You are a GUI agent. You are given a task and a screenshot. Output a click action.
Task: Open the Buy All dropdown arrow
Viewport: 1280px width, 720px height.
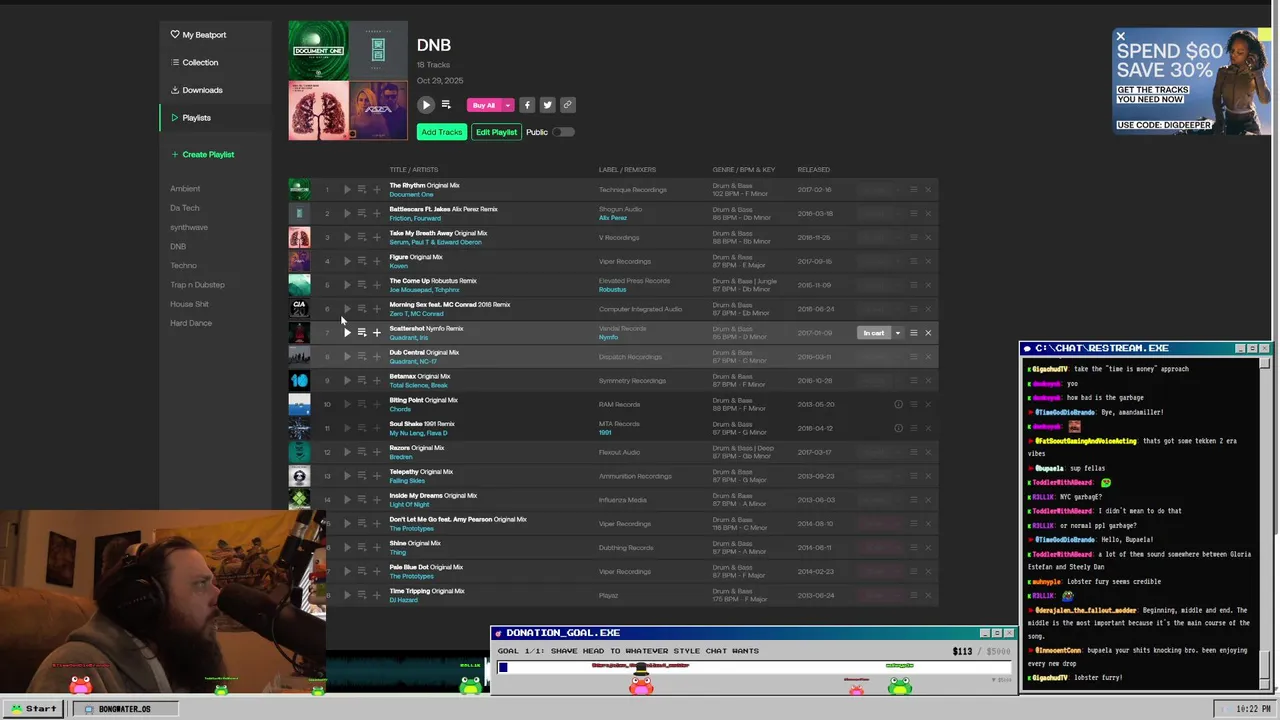click(508, 105)
